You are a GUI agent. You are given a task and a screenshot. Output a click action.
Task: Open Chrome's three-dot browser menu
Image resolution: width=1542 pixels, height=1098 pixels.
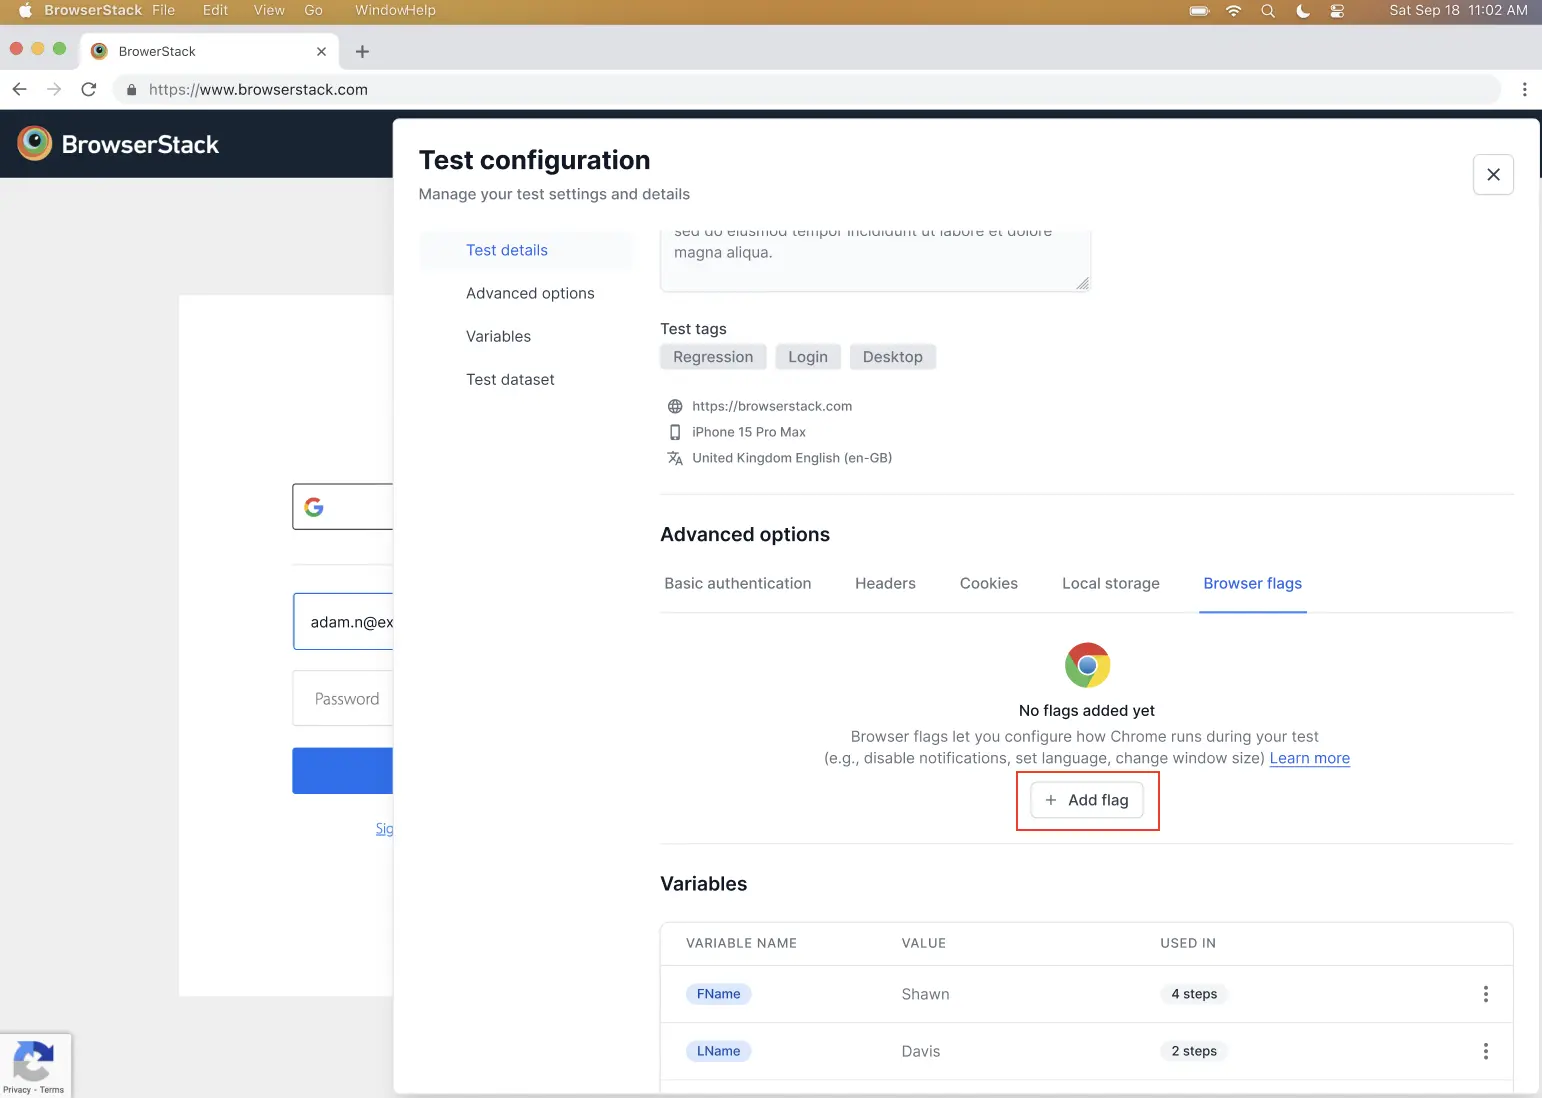click(x=1525, y=89)
